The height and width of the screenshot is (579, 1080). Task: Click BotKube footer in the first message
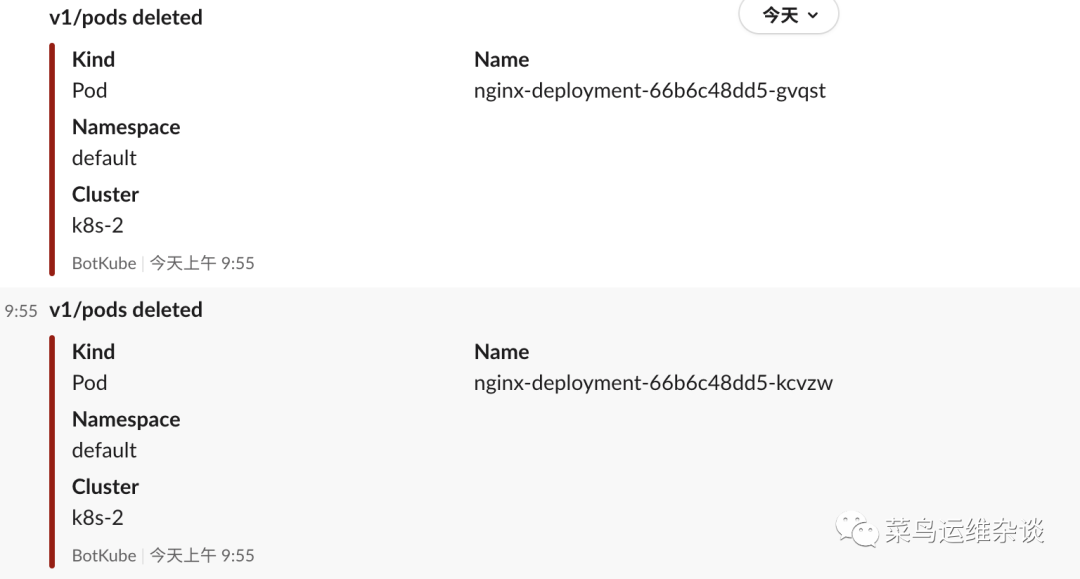click(x=104, y=264)
